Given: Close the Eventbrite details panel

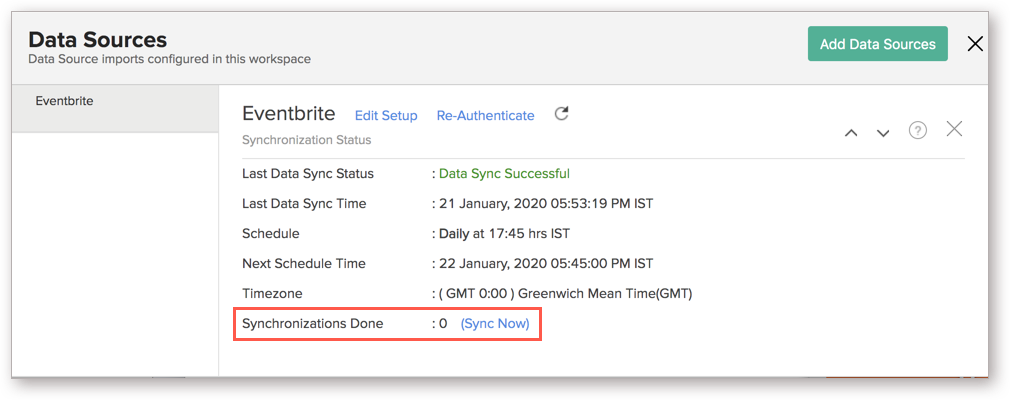Looking at the screenshot, I should [954, 129].
